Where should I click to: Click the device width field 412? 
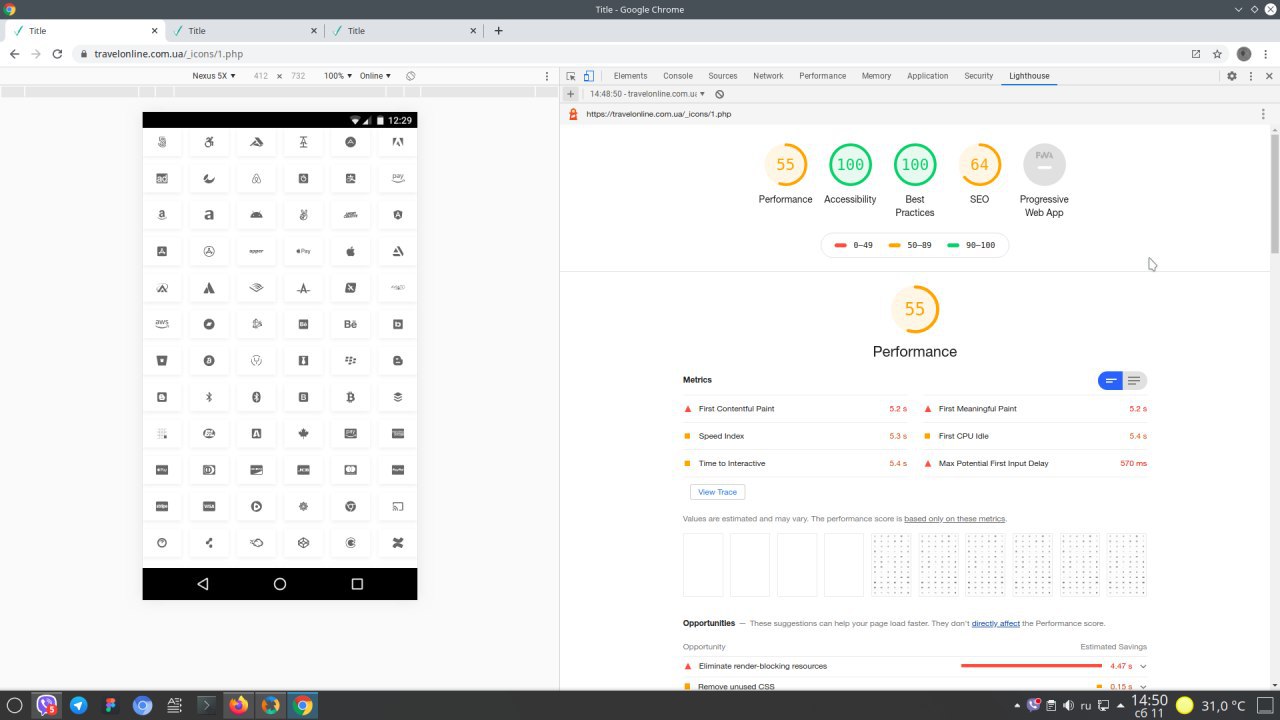[x=261, y=76]
